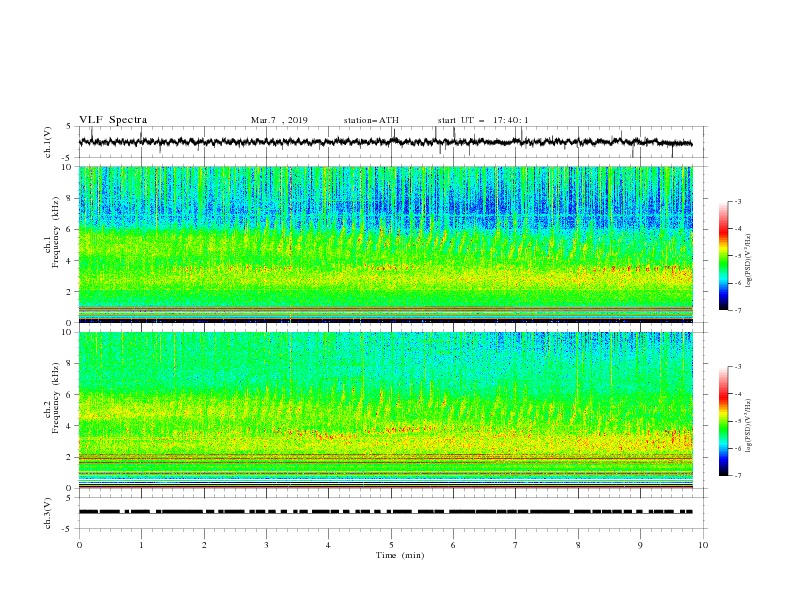This screenshot has width=792, height=612.
Task: Click the ch.1 colorbar log(PSD) unit label
Action: pos(749,261)
